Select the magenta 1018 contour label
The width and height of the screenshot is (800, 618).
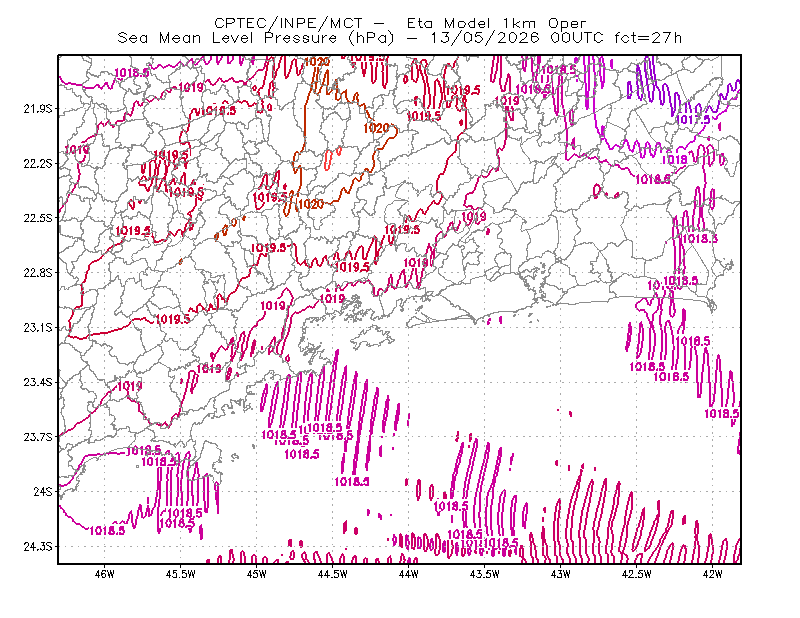point(674,160)
